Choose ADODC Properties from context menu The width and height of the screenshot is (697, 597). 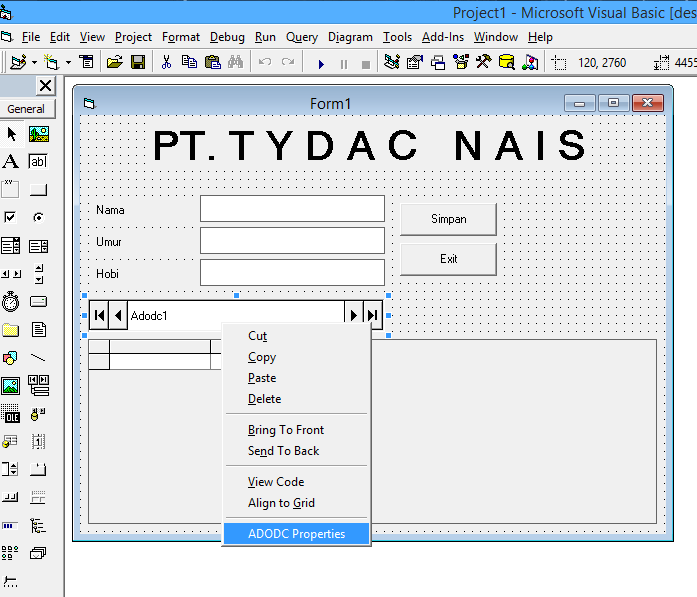[x=296, y=533]
